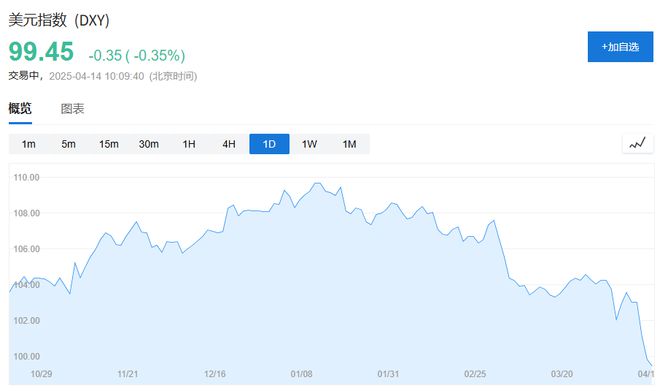Switch to the 概览 tab
Screen dimensions: 660x391
click(20, 109)
